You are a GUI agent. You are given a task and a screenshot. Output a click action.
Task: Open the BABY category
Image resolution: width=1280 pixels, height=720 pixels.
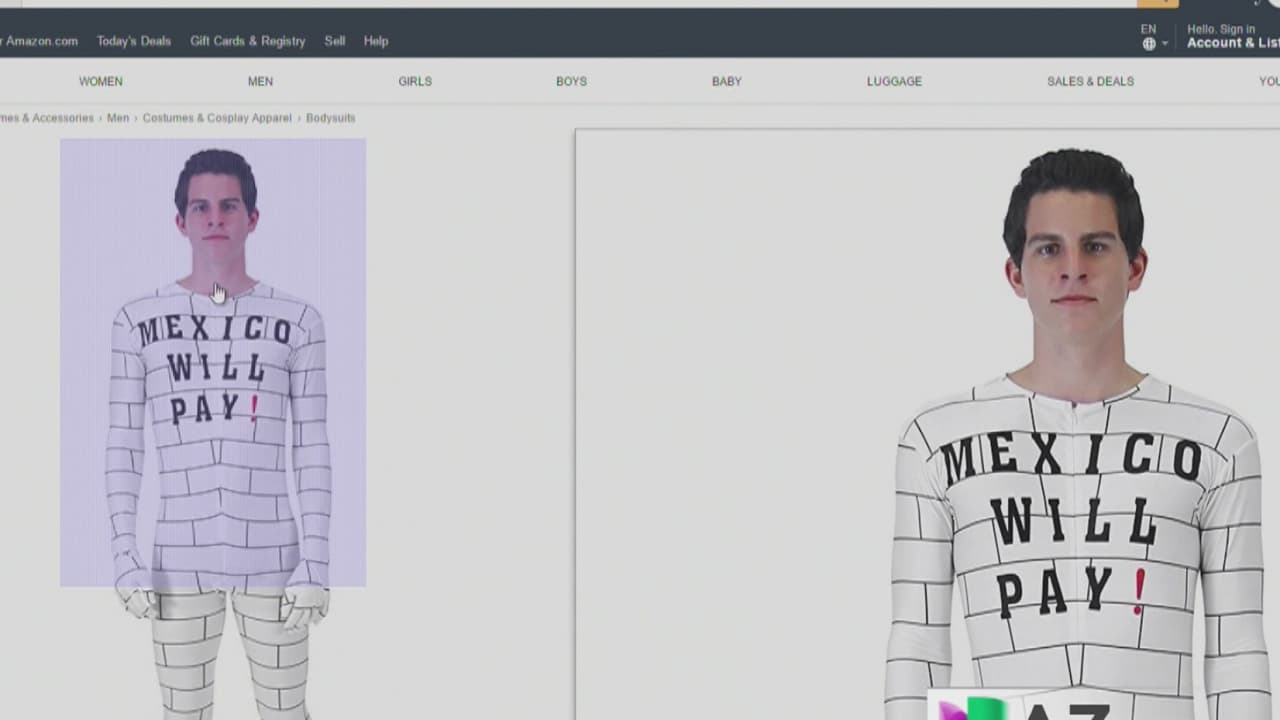pyautogui.click(x=727, y=81)
